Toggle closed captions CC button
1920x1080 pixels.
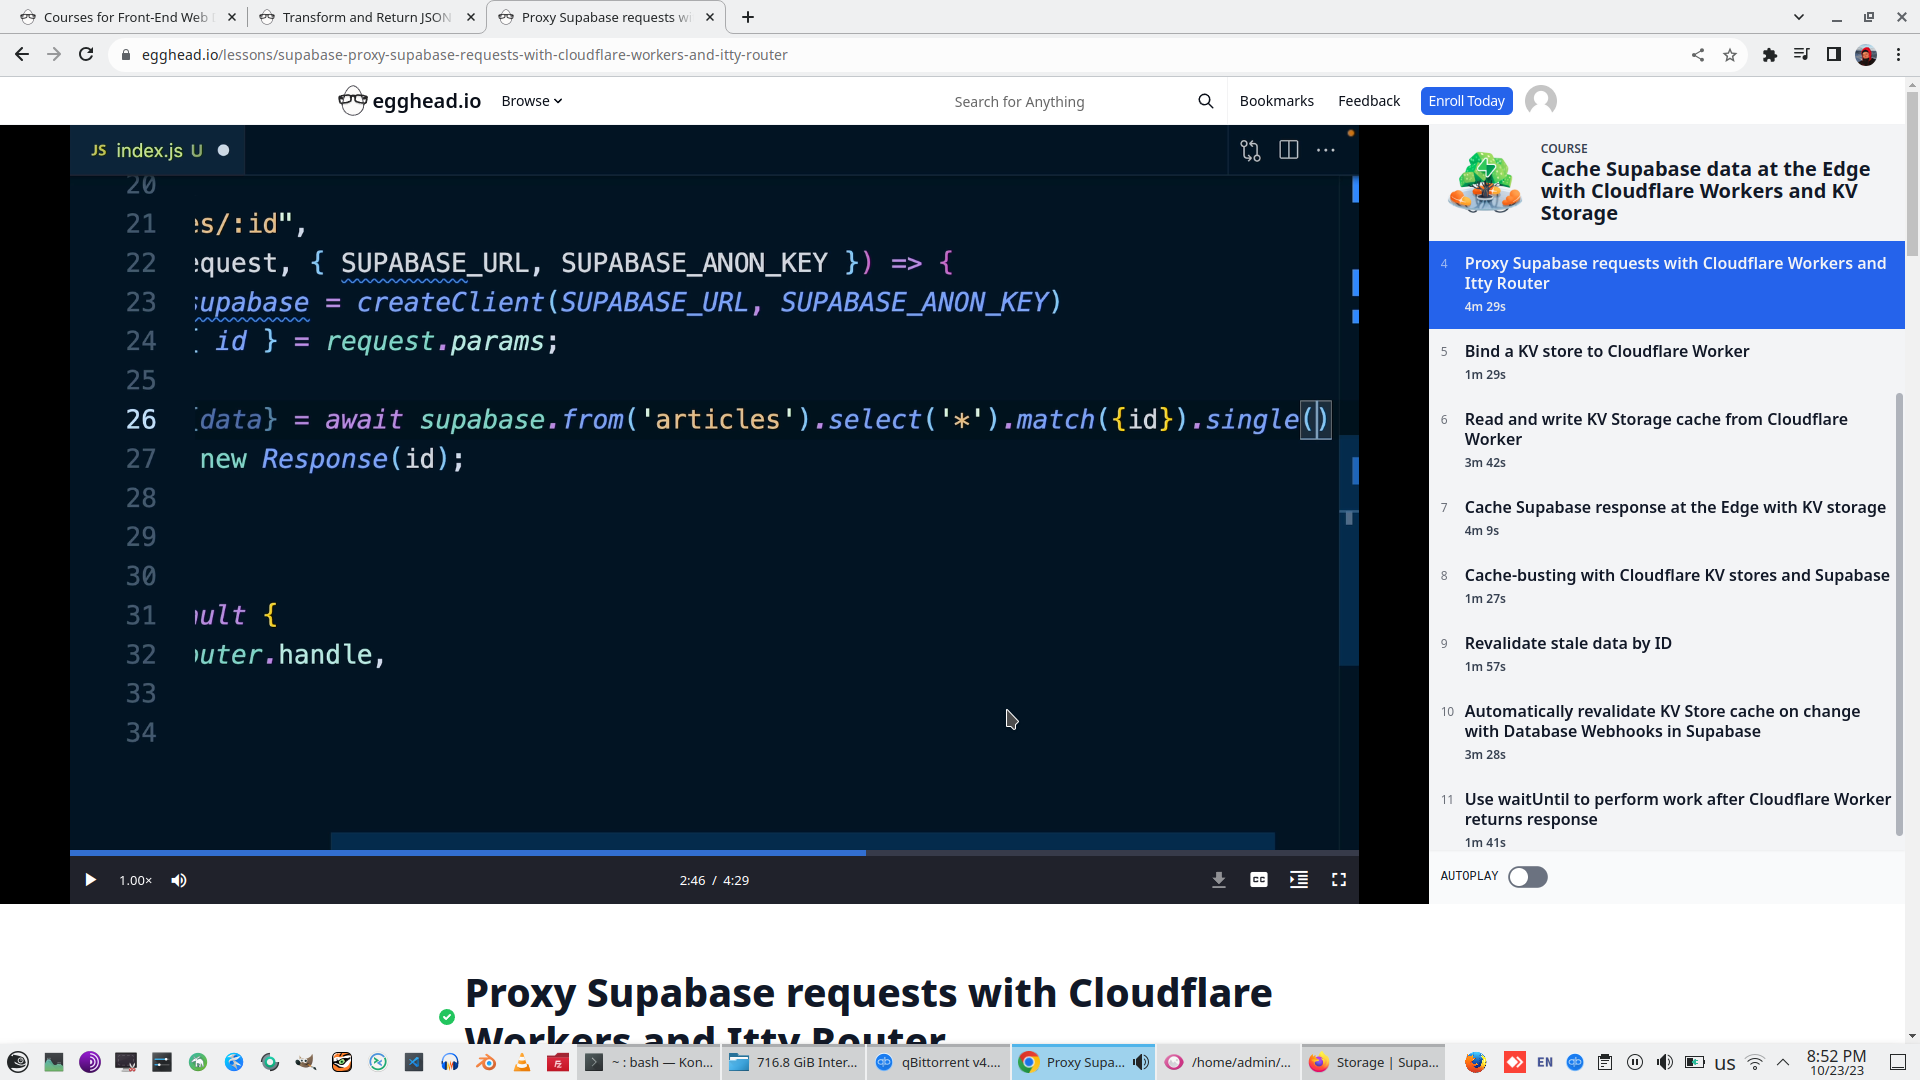(1258, 880)
